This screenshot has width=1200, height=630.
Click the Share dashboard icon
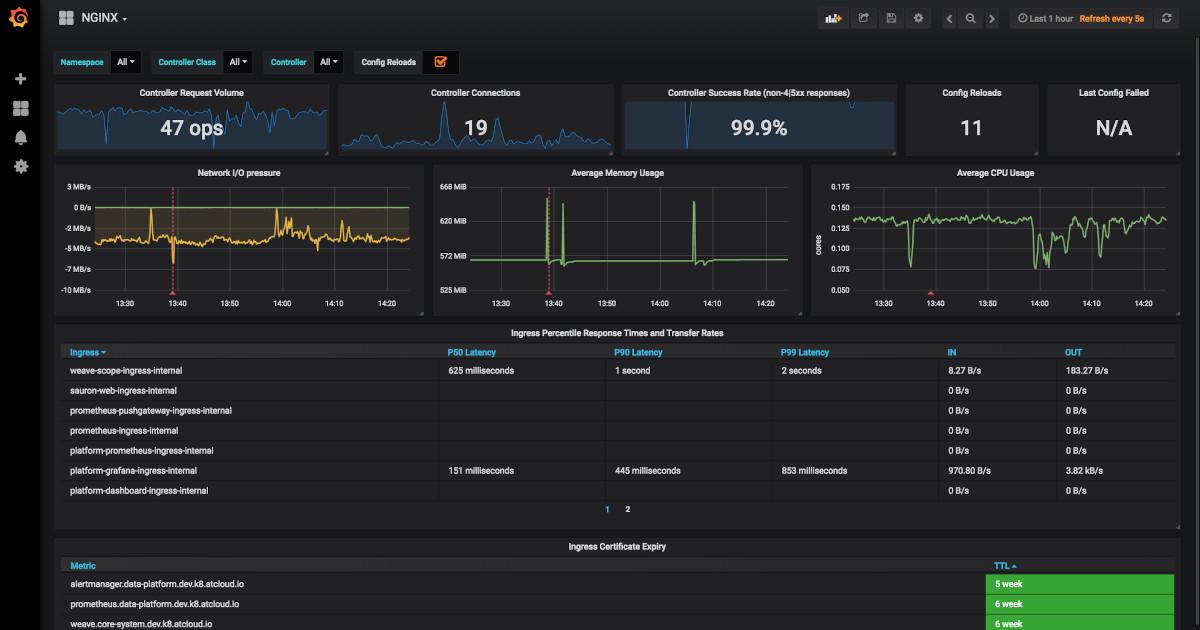(x=862, y=18)
